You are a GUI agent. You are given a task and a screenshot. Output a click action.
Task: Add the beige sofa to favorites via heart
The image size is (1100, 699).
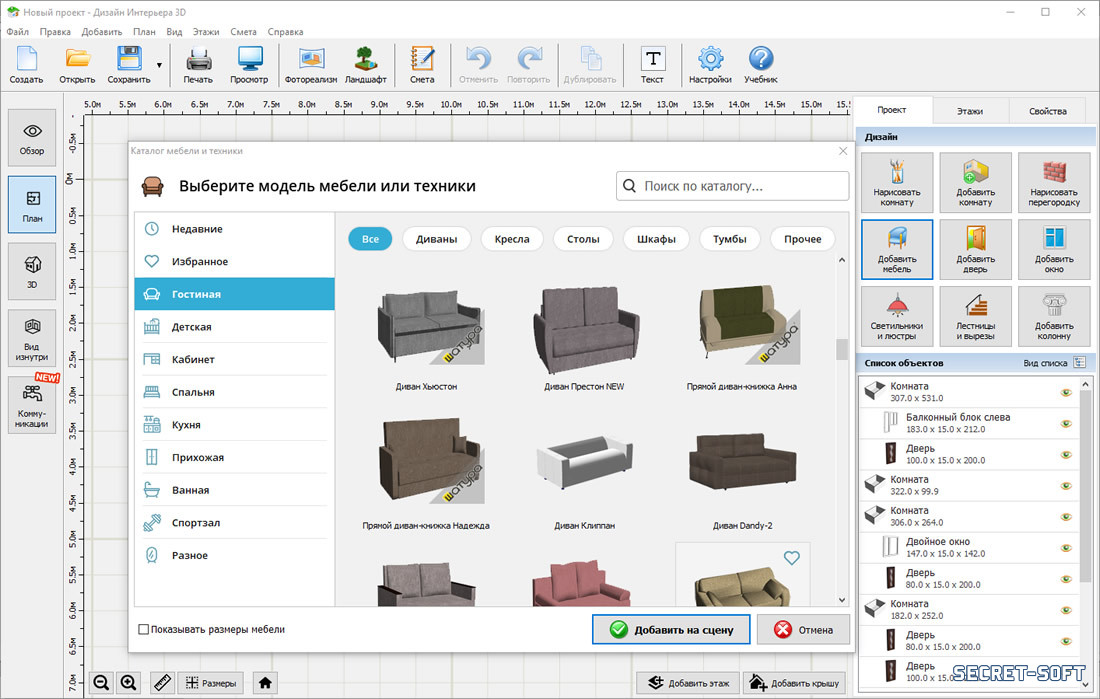point(791,558)
